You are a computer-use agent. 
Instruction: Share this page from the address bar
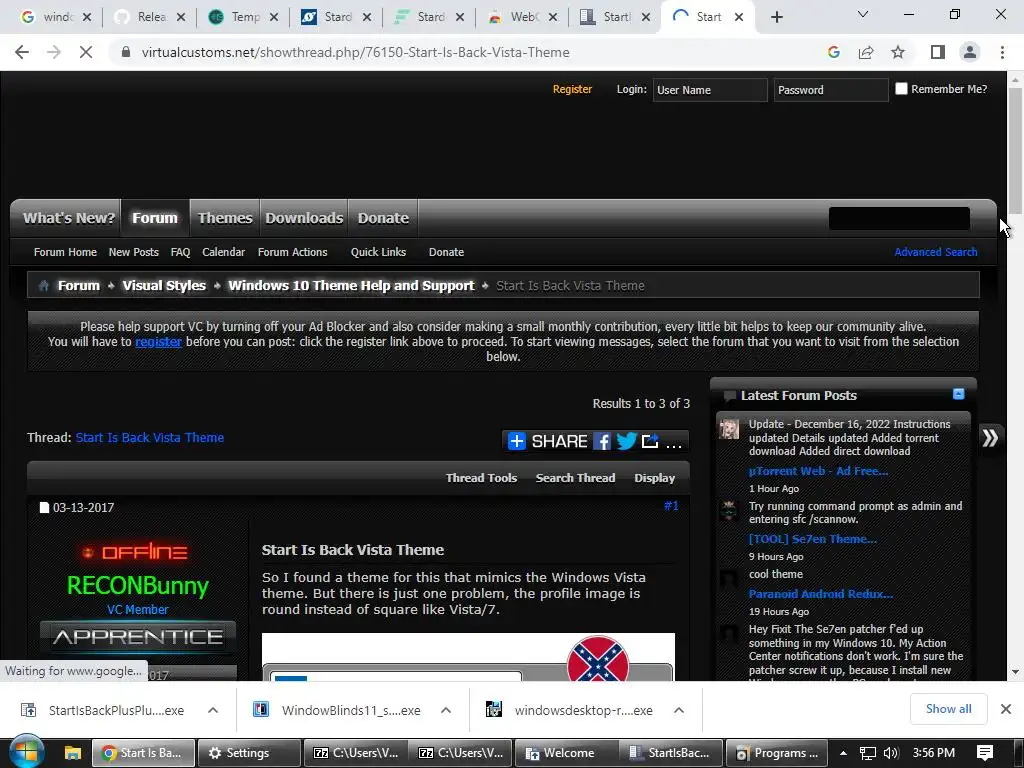pos(866,52)
